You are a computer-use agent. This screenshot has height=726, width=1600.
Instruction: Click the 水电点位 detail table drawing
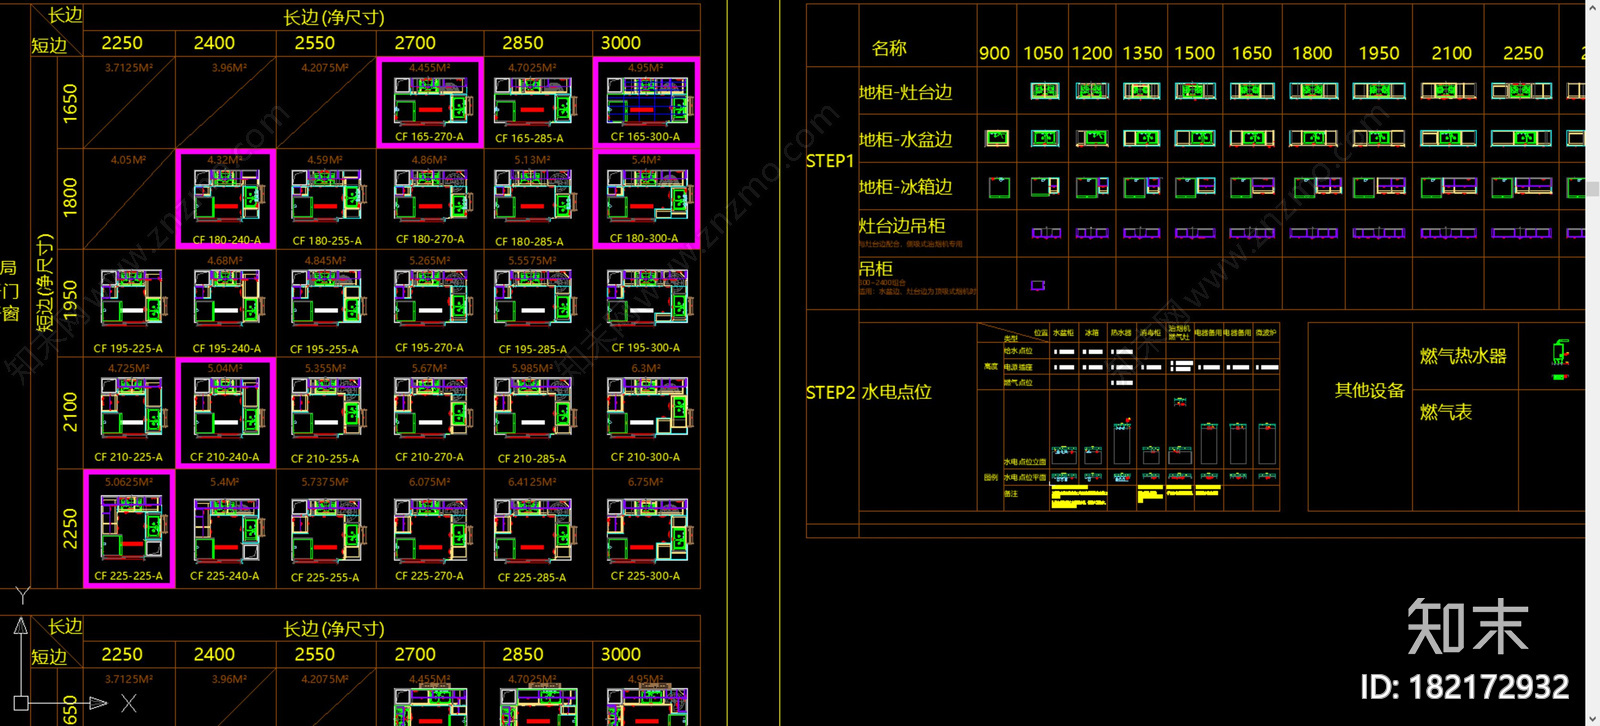1130,417
